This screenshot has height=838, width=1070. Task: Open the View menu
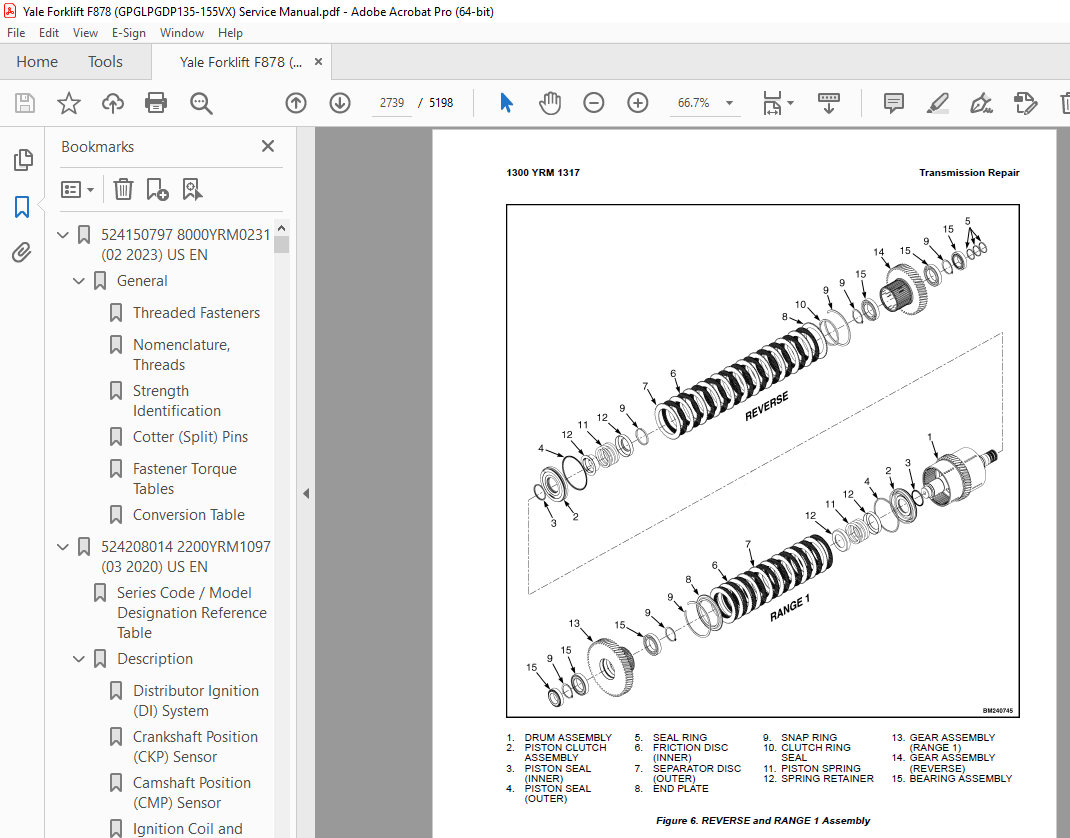[x=85, y=33]
